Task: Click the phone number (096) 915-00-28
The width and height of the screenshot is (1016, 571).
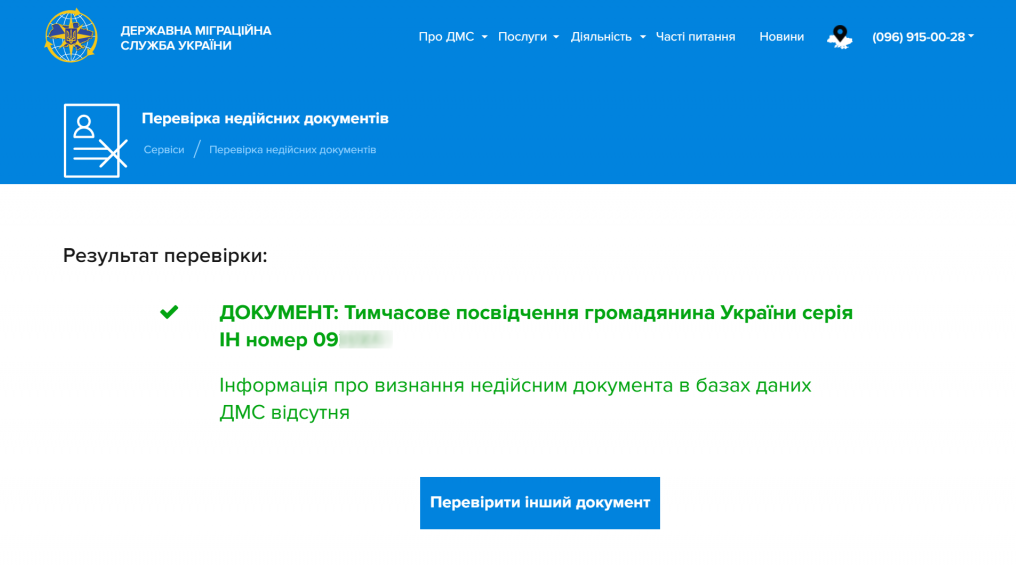Action: pos(918,37)
